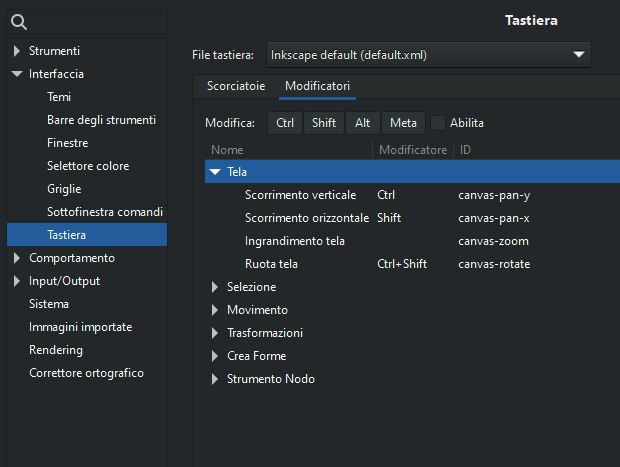The height and width of the screenshot is (467, 620).
Task: Expand the Comportamento section arrow
Action: (17, 258)
